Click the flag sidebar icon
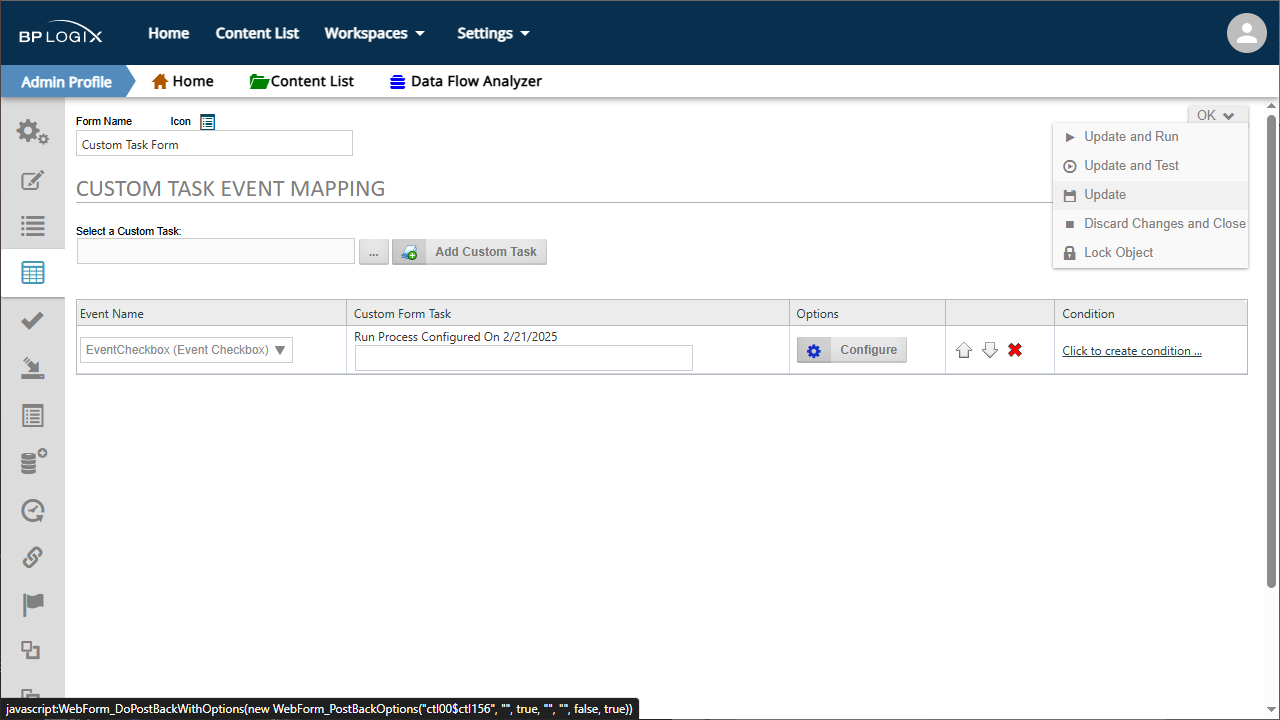 tap(32, 604)
